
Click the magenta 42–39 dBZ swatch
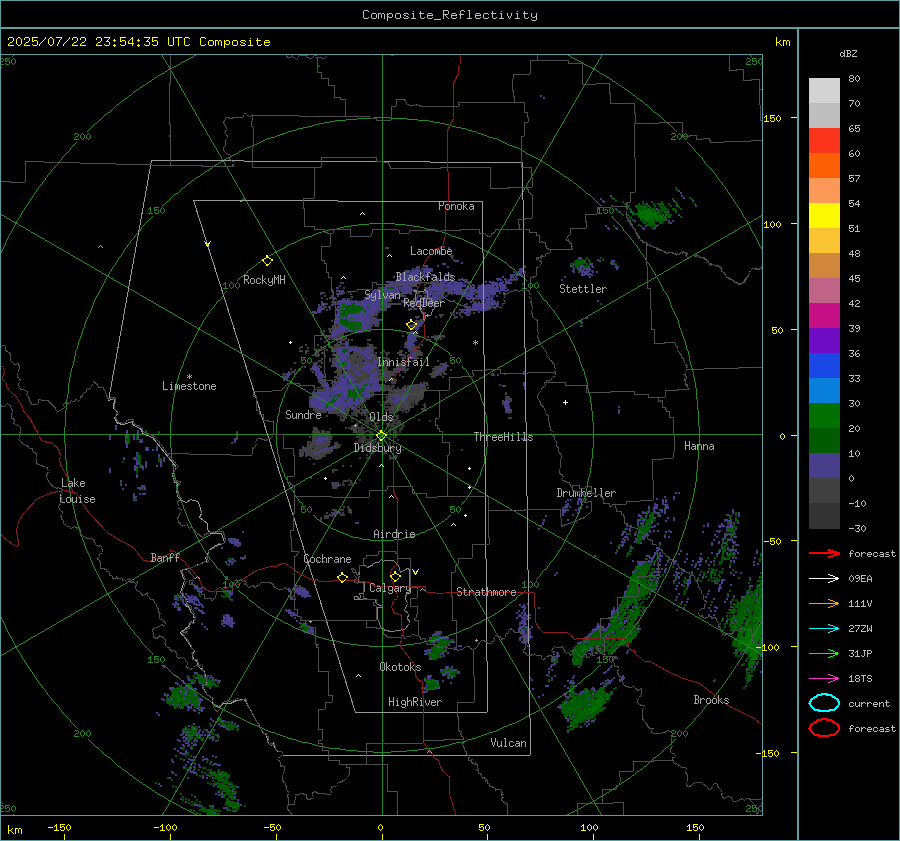coord(824,316)
